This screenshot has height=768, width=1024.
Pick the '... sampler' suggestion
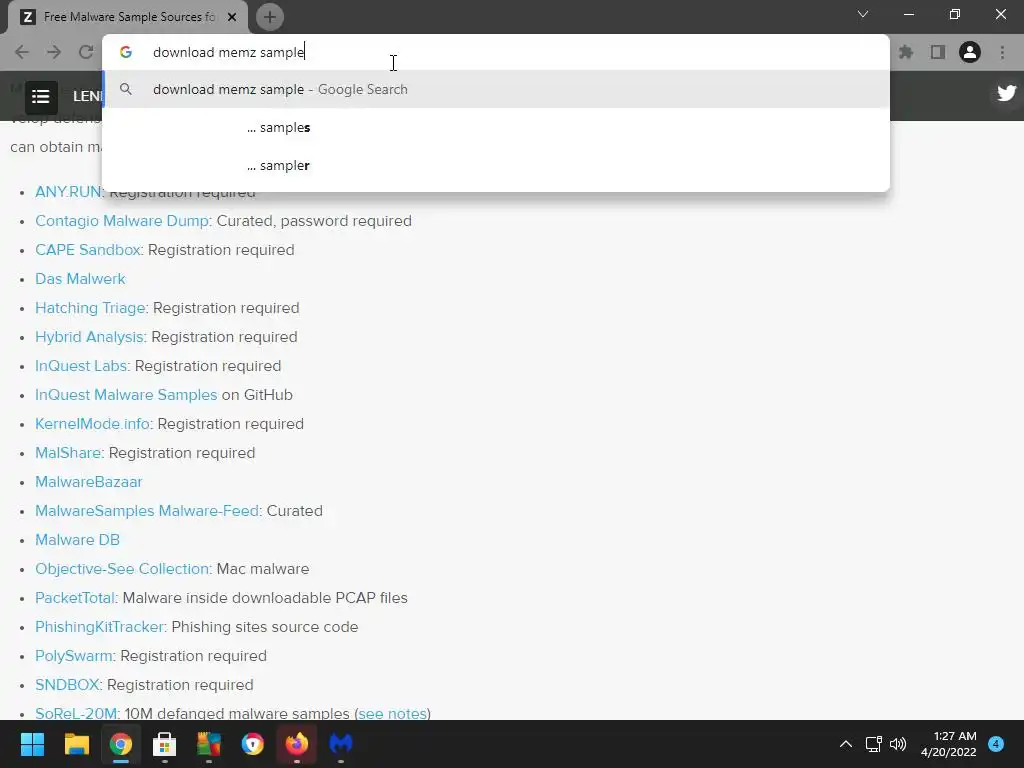(496, 165)
